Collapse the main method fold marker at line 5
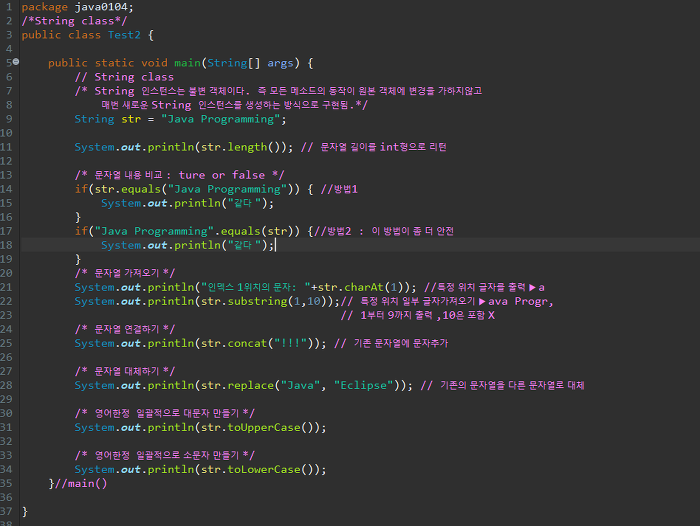 (16, 62)
